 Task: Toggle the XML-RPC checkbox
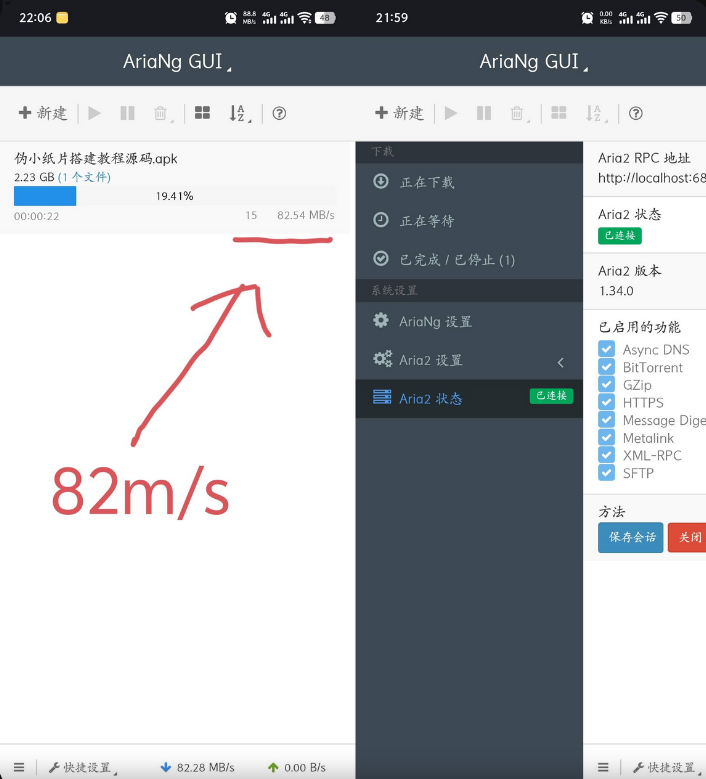point(607,455)
